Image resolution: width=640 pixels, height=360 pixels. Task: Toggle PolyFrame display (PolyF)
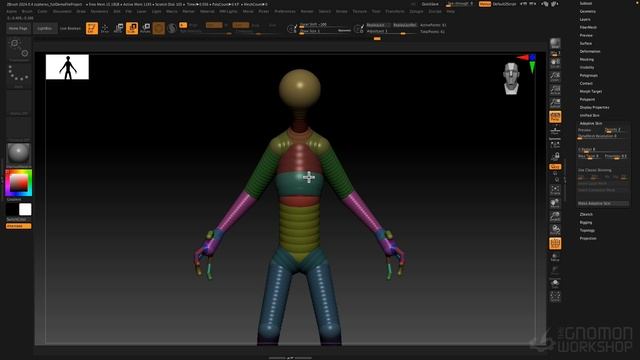coord(555,244)
